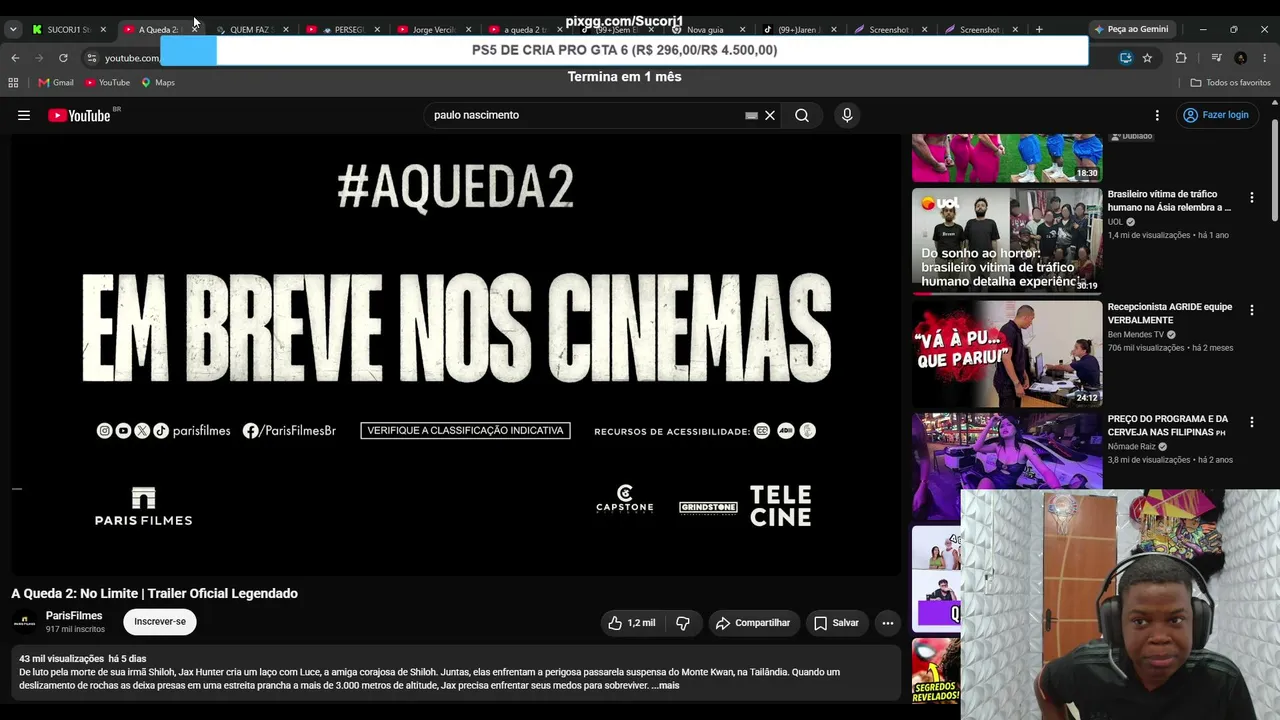This screenshot has width=1280, height=720.
Task: Bookmark this page with the star icon
Action: (x=1147, y=58)
